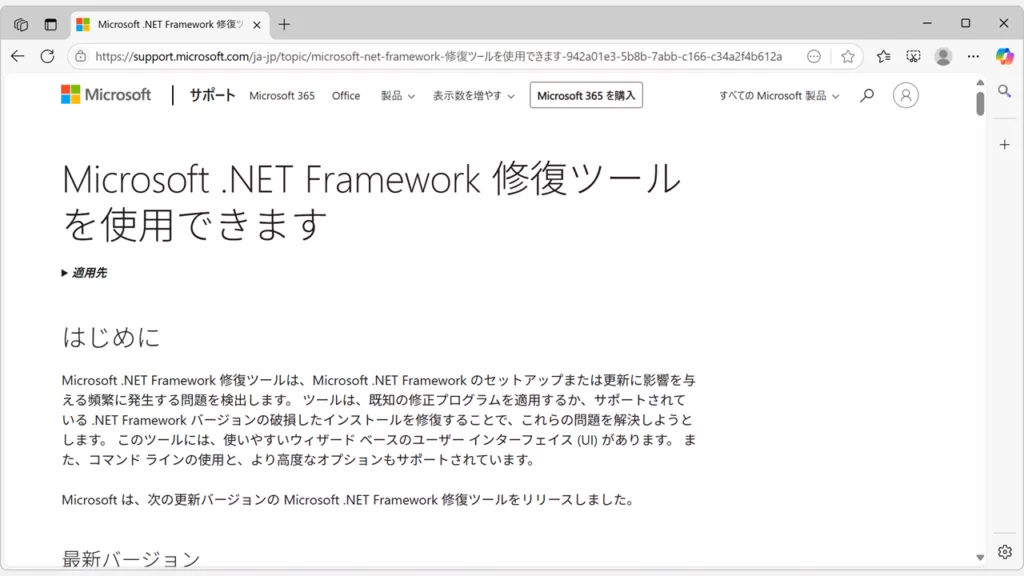Image resolution: width=1024 pixels, height=576 pixels.
Task: Click the 最新バージョン heading
Action: pyautogui.click(x=131, y=558)
